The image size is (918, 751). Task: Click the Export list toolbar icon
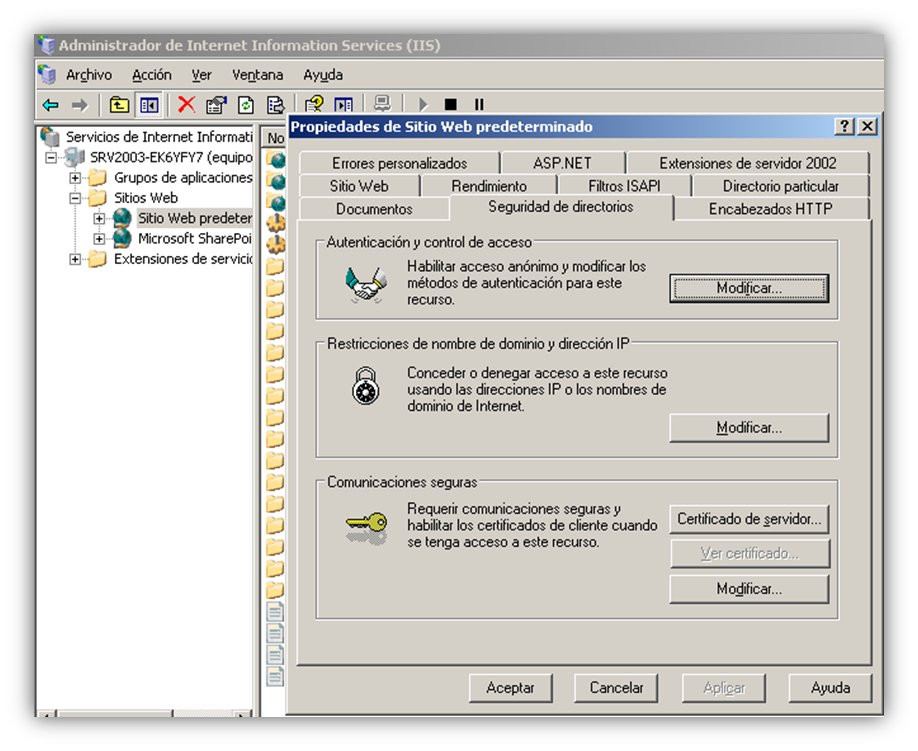coord(275,105)
